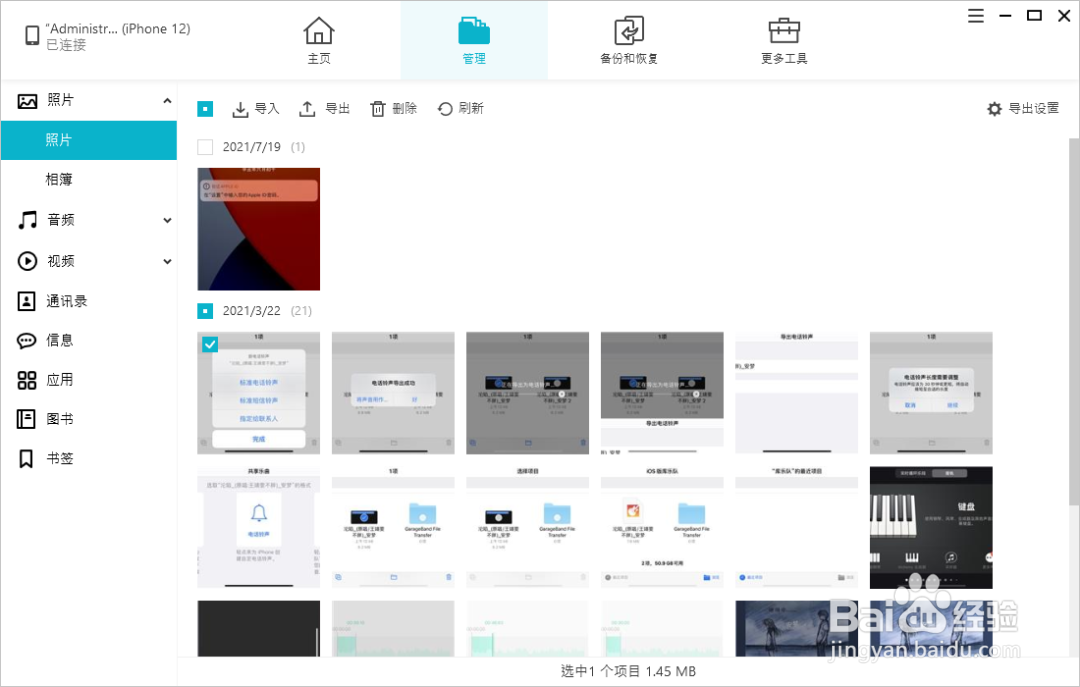Click the 照片 picture icon in the sidebar

27,101
